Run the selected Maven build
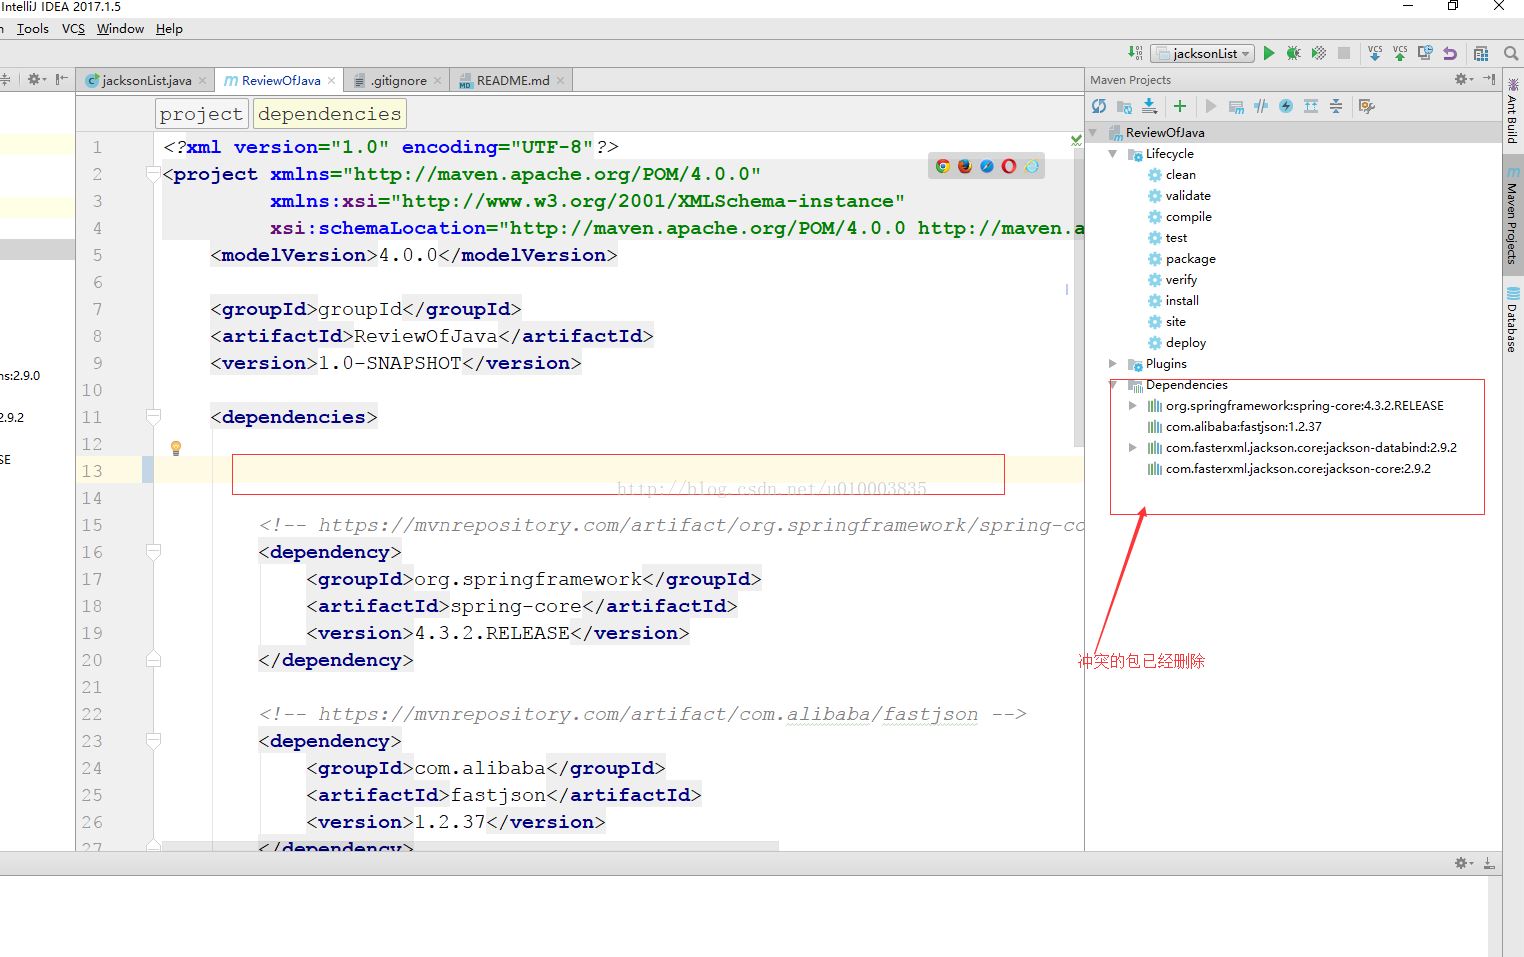This screenshot has height=957, width=1524. click(x=1211, y=106)
